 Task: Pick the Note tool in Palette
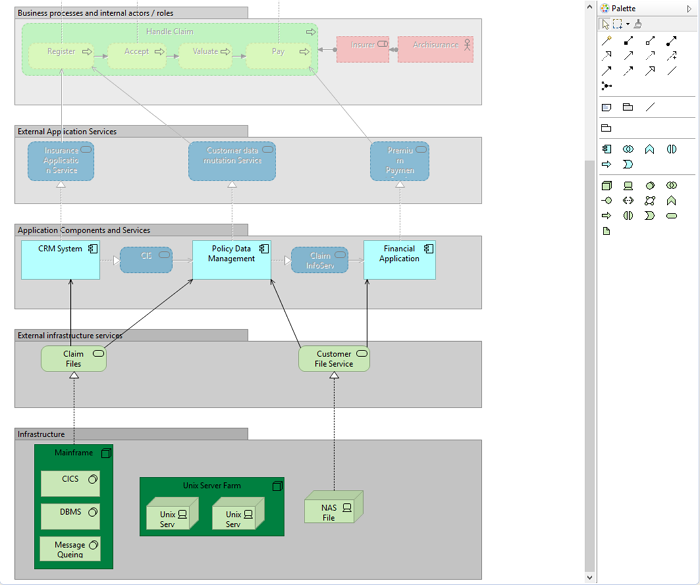(606, 107)
